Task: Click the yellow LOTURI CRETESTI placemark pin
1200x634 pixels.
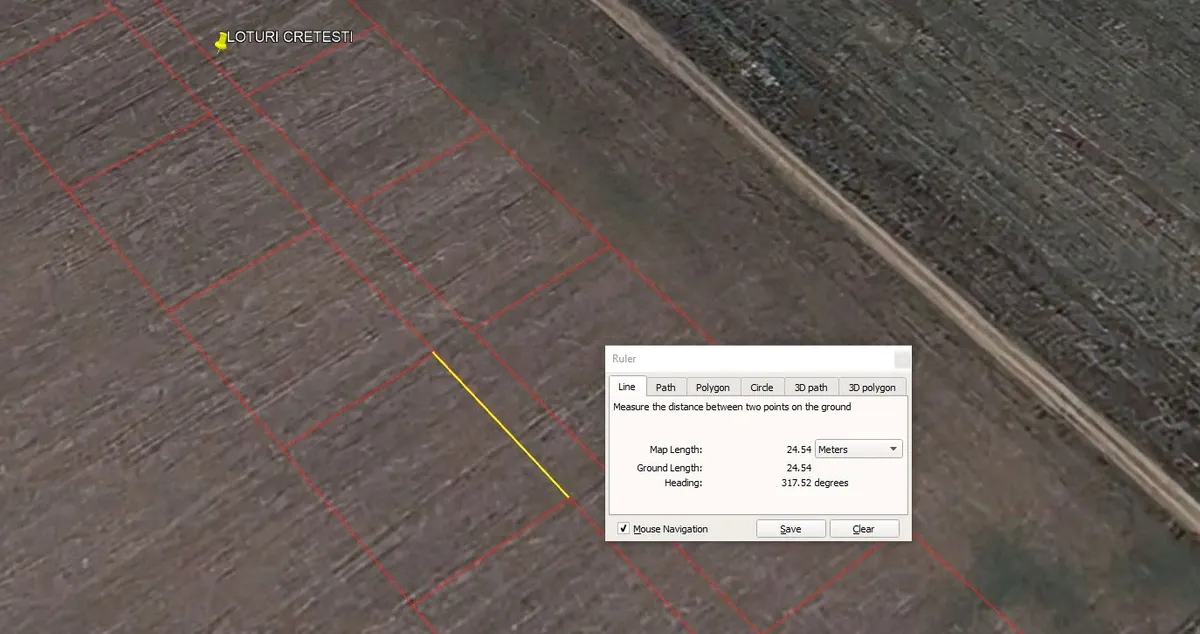Action: pos(221,40)
